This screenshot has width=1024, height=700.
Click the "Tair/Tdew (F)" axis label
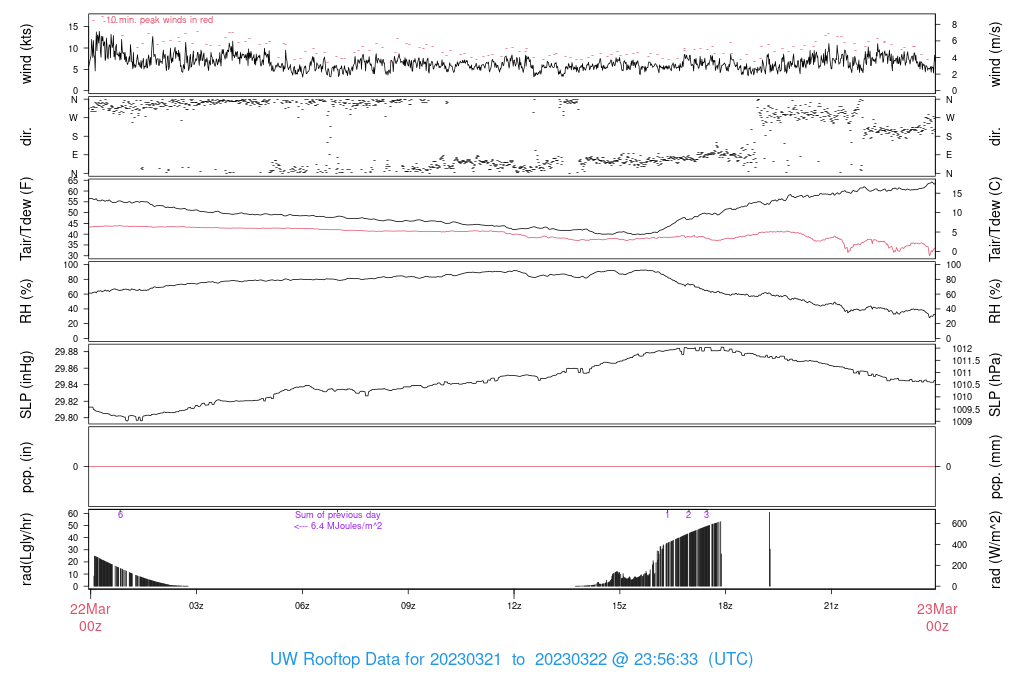25,219
